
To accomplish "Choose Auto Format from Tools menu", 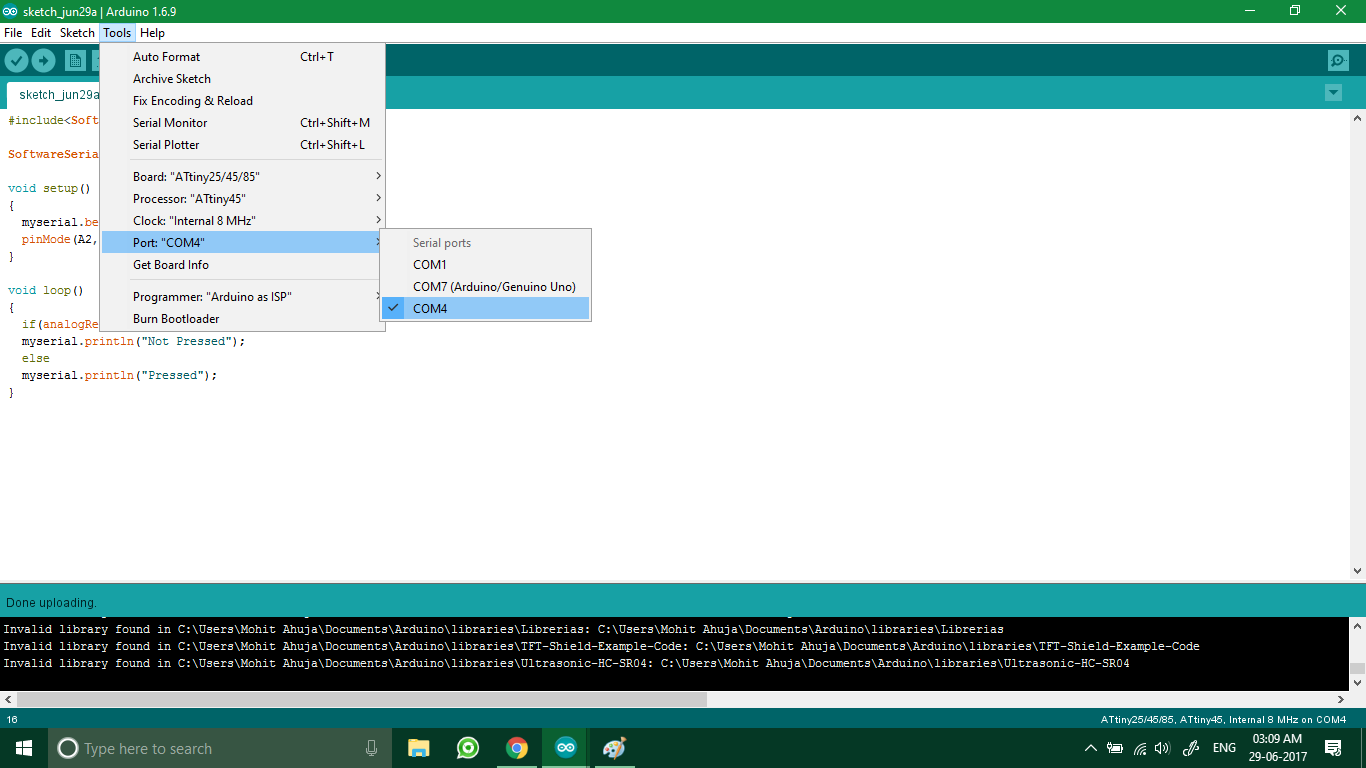I will pos(243,57).
